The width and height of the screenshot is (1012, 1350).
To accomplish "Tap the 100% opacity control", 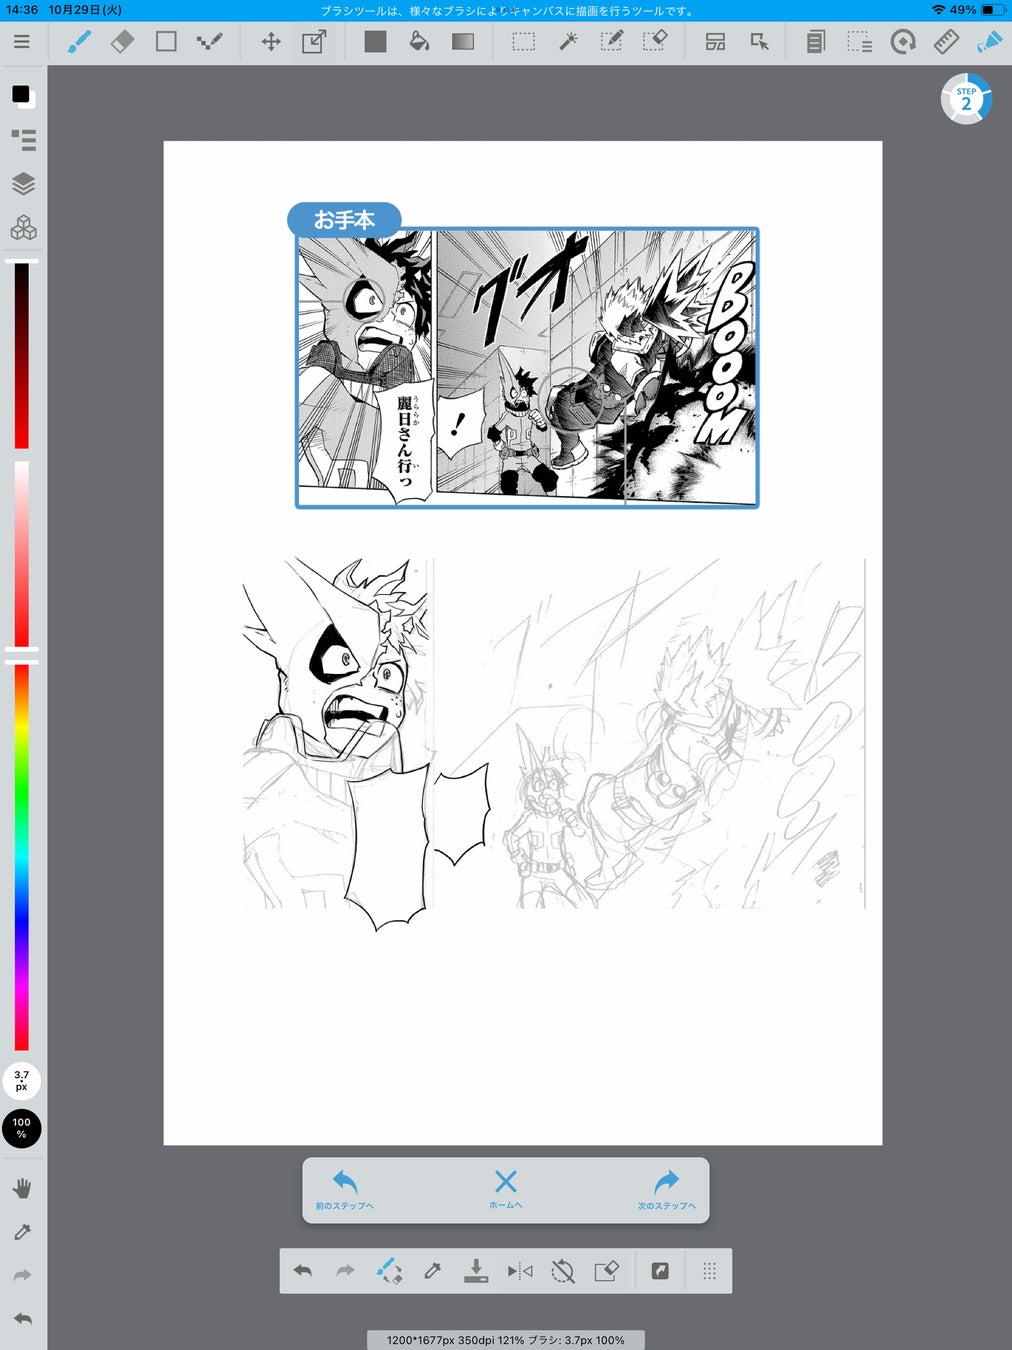I will pyautogui.click(x=22, y=1128).
